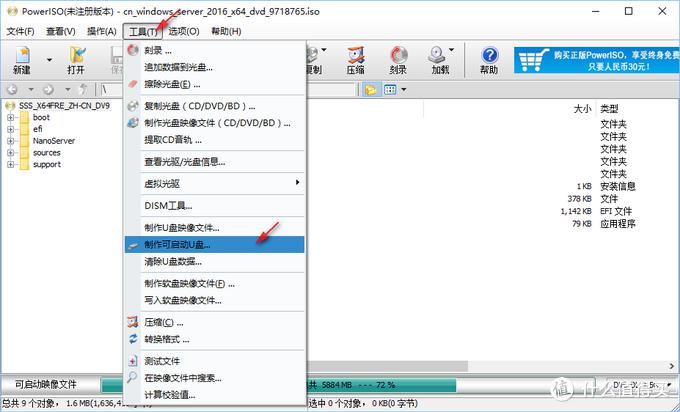680x412 pixels.
Task: Open the 选项(O) menu
Action: coord(184,32)
